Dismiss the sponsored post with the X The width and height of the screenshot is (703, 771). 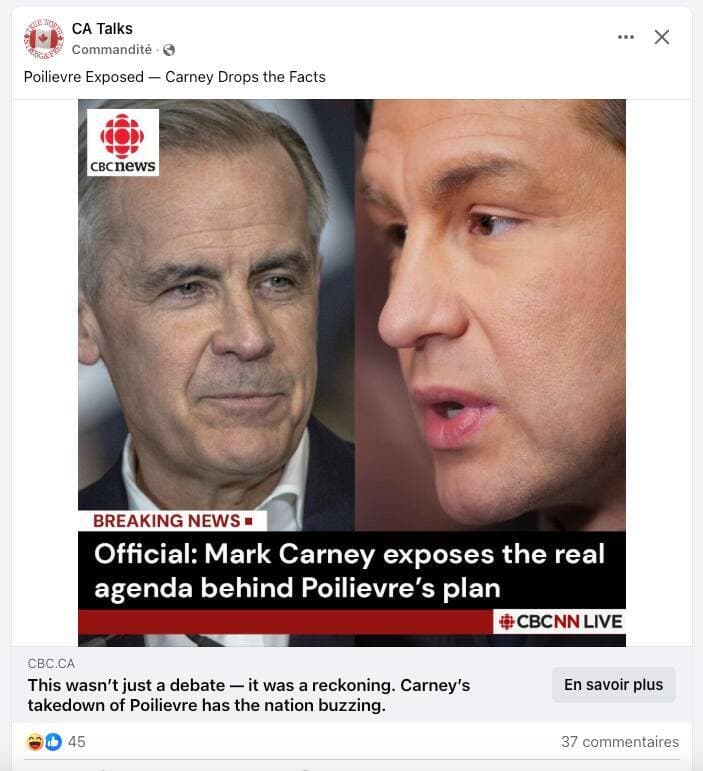(x=662, y=37)
